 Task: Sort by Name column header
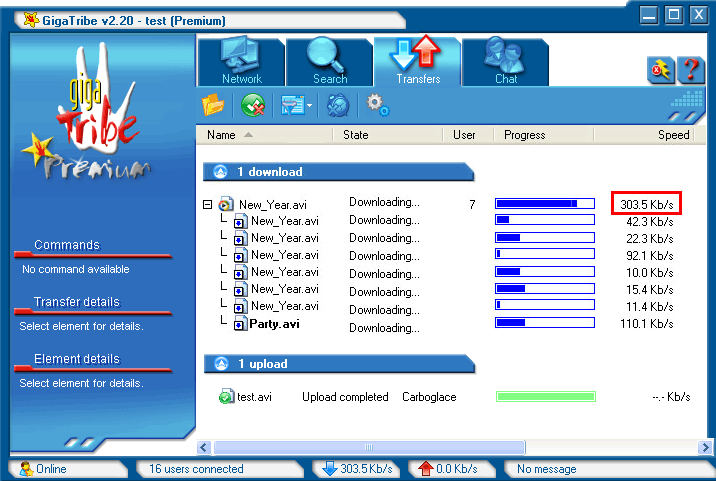[264, 135]
